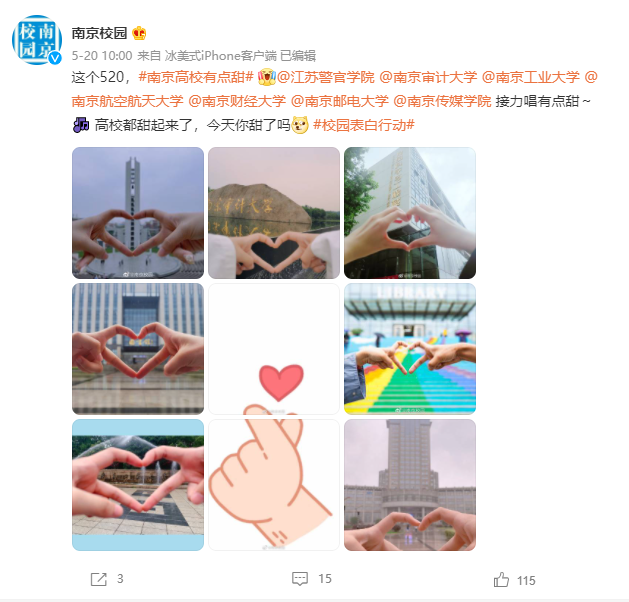Image resolution: width=629 pixels, height=602 pixels.
Task: Like the post with thumbs-up icon
Action: (501, 580)
